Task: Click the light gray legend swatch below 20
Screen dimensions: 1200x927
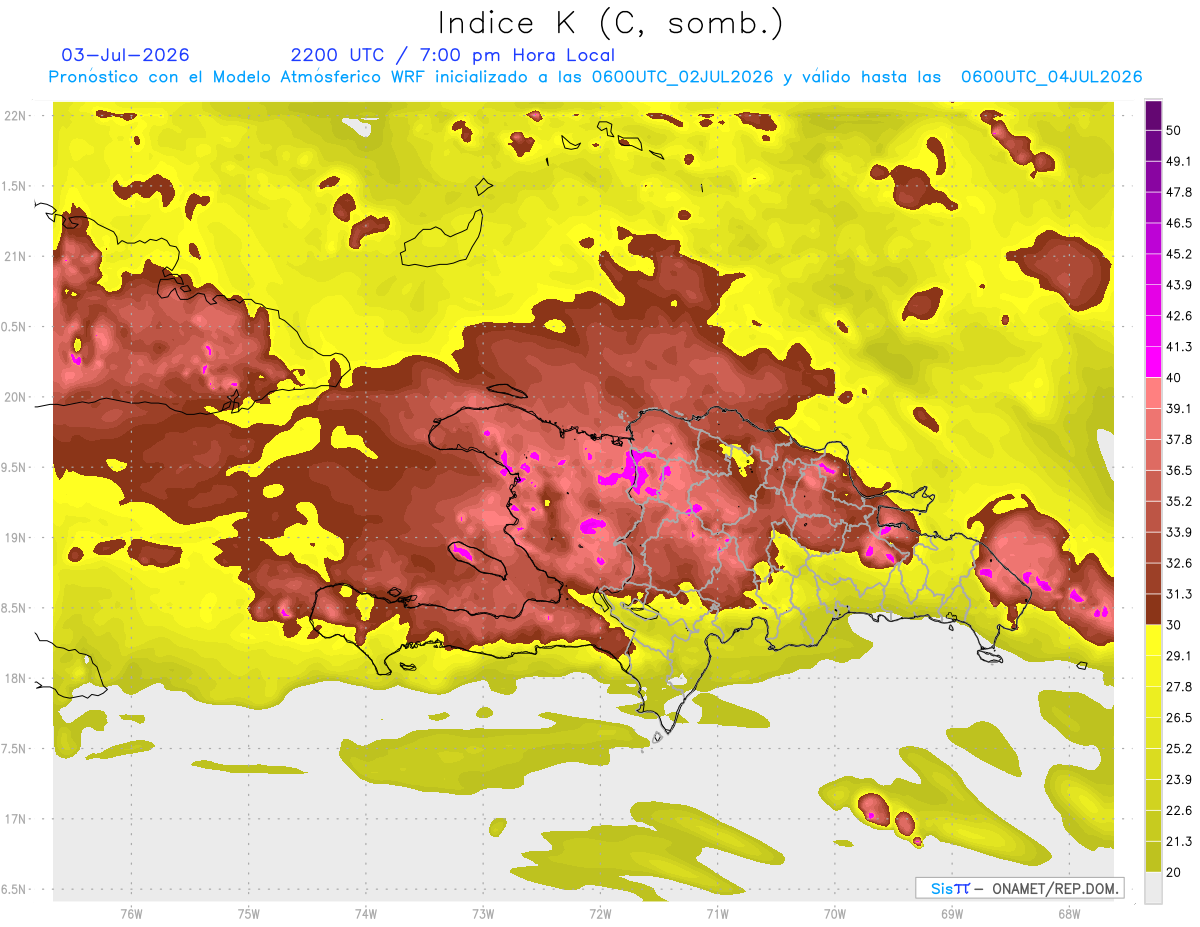Action: click(1153, 887)
